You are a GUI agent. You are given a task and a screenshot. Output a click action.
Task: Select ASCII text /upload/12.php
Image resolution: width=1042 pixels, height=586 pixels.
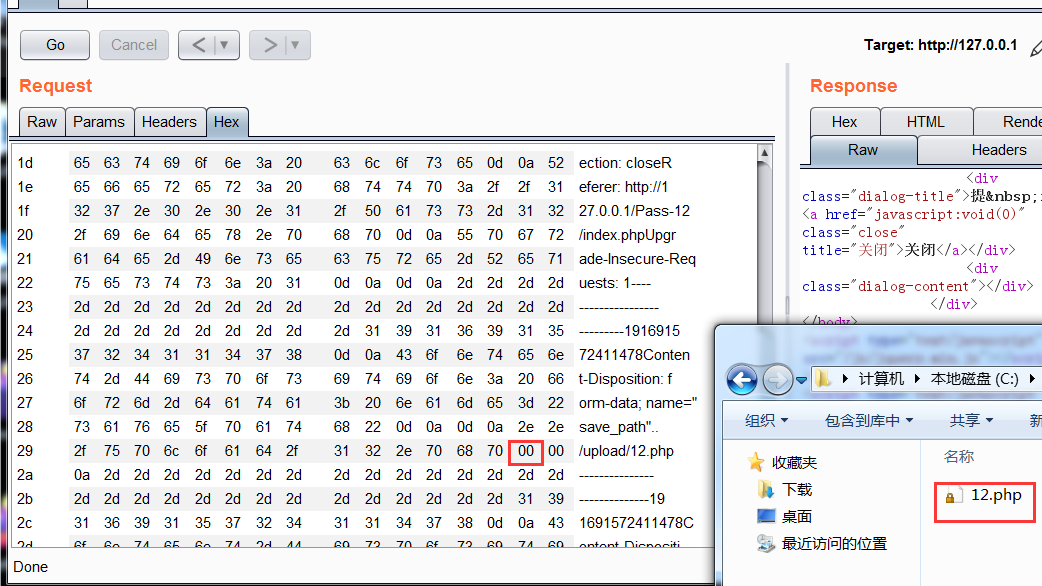click(x=626, y=451)
